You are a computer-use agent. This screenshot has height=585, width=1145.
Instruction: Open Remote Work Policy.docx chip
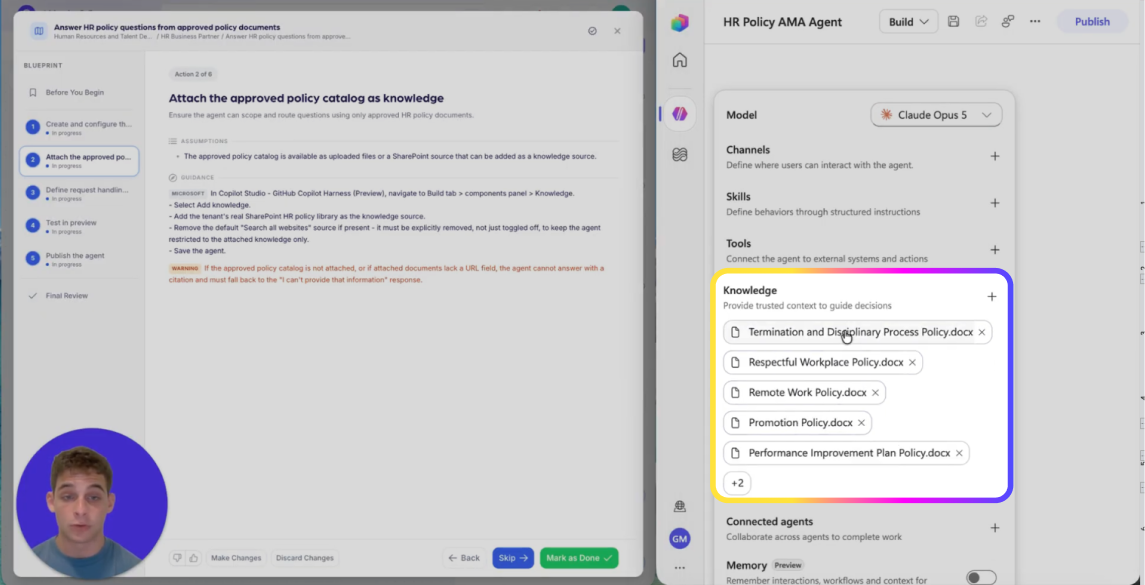point(807,393)
